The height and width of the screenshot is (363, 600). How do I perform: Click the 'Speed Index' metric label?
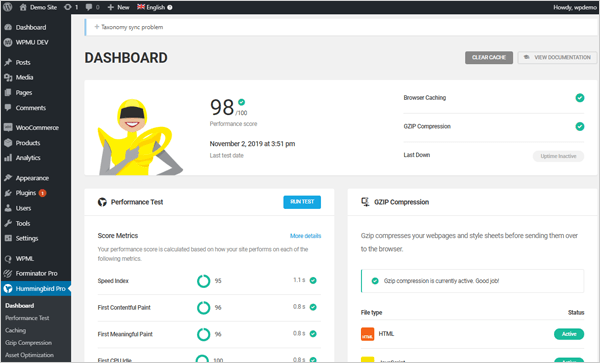click(113, 281)
